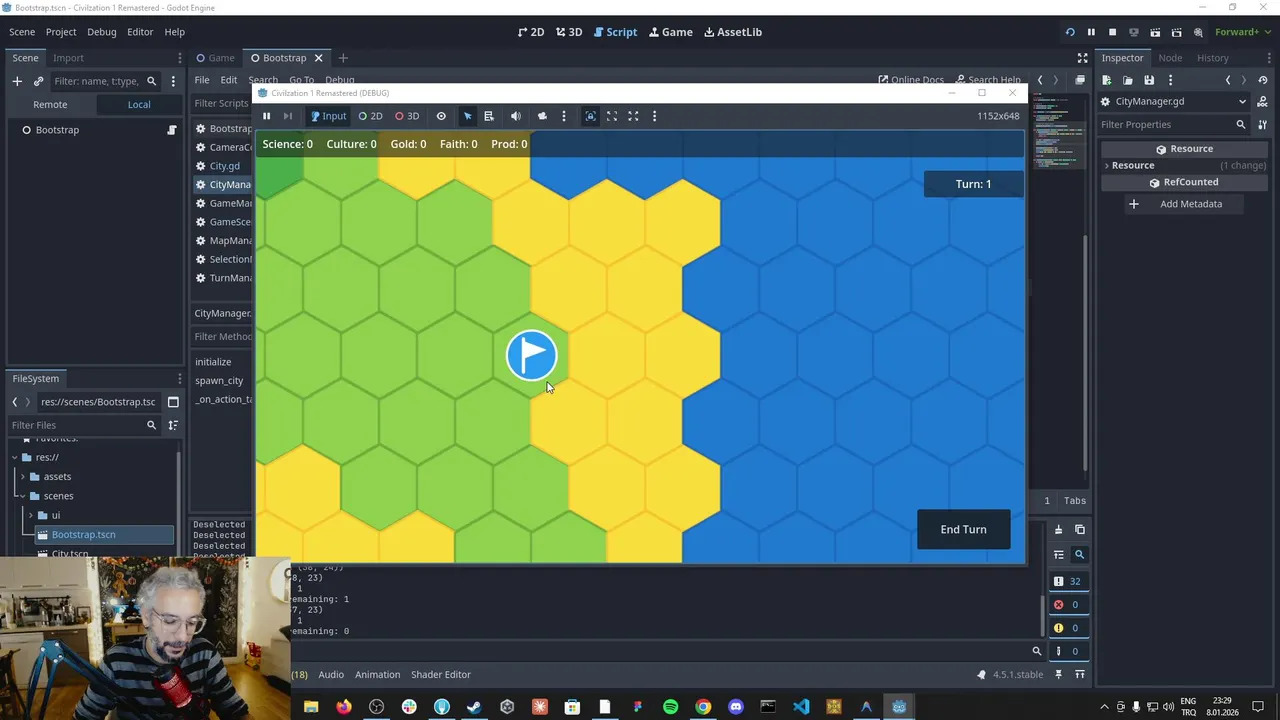Collapse the scenes folder
The height and width of the screenshot is (720, 1280).
coord(21,496)
